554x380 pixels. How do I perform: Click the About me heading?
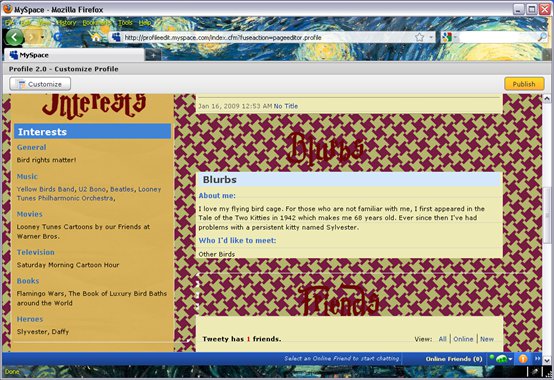[x=217, y=196]
